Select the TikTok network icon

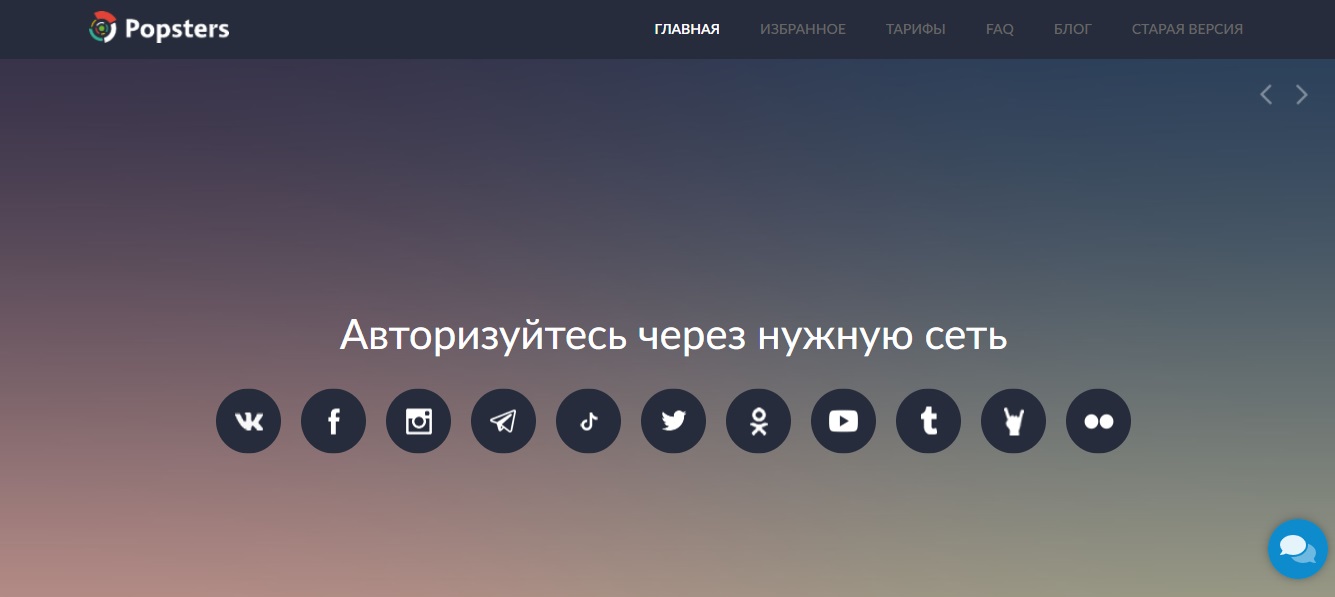pyautogui.click(x=588, y=421)
